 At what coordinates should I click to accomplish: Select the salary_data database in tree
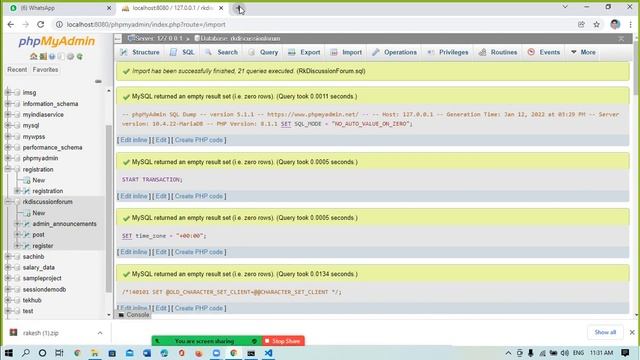click(39, 268)
